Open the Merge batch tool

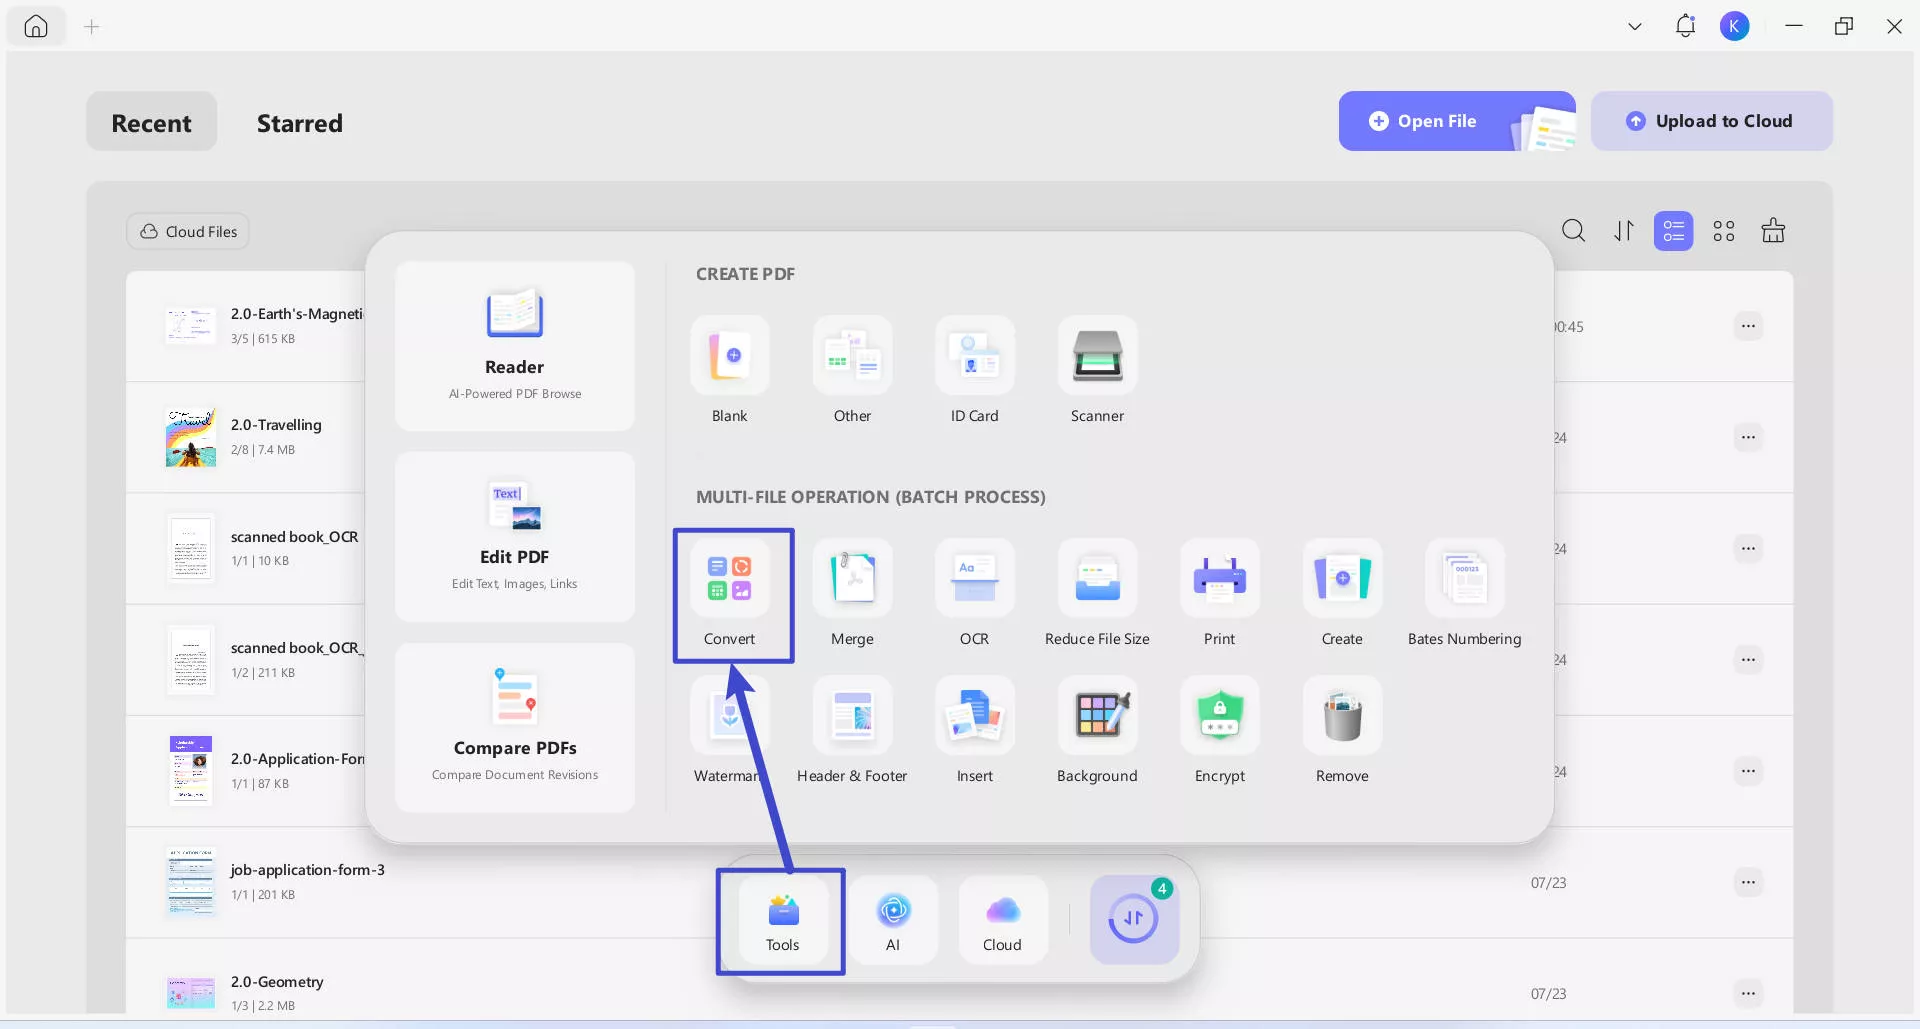pyautogui.click(x=852, y=578)
